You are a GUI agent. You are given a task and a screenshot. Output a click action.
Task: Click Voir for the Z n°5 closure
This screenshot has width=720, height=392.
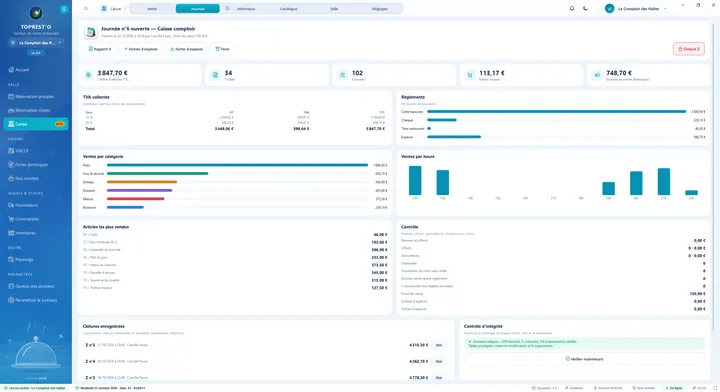(439, 345)
